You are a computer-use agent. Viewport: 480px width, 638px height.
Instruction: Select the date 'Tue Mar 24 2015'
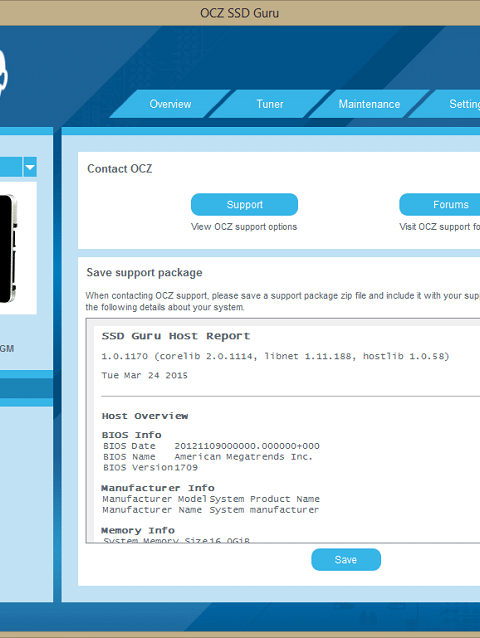(x=144, y=375)
